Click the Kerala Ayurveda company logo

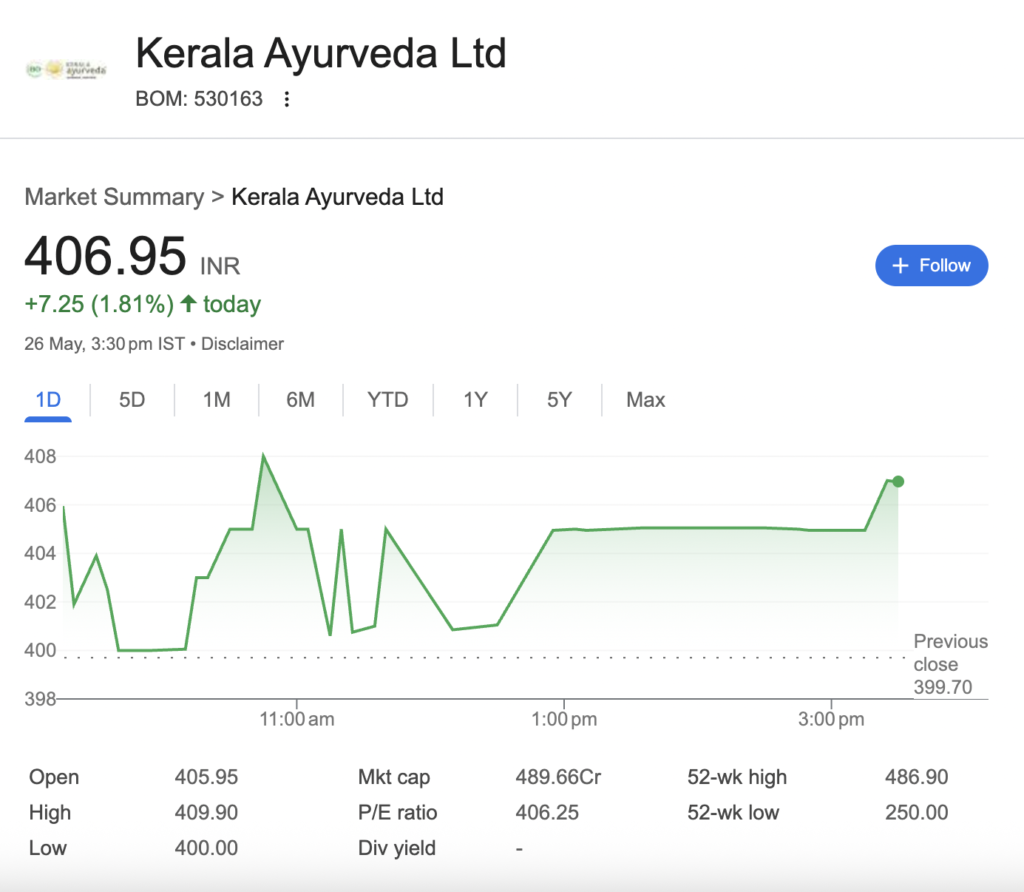[66, 69]
